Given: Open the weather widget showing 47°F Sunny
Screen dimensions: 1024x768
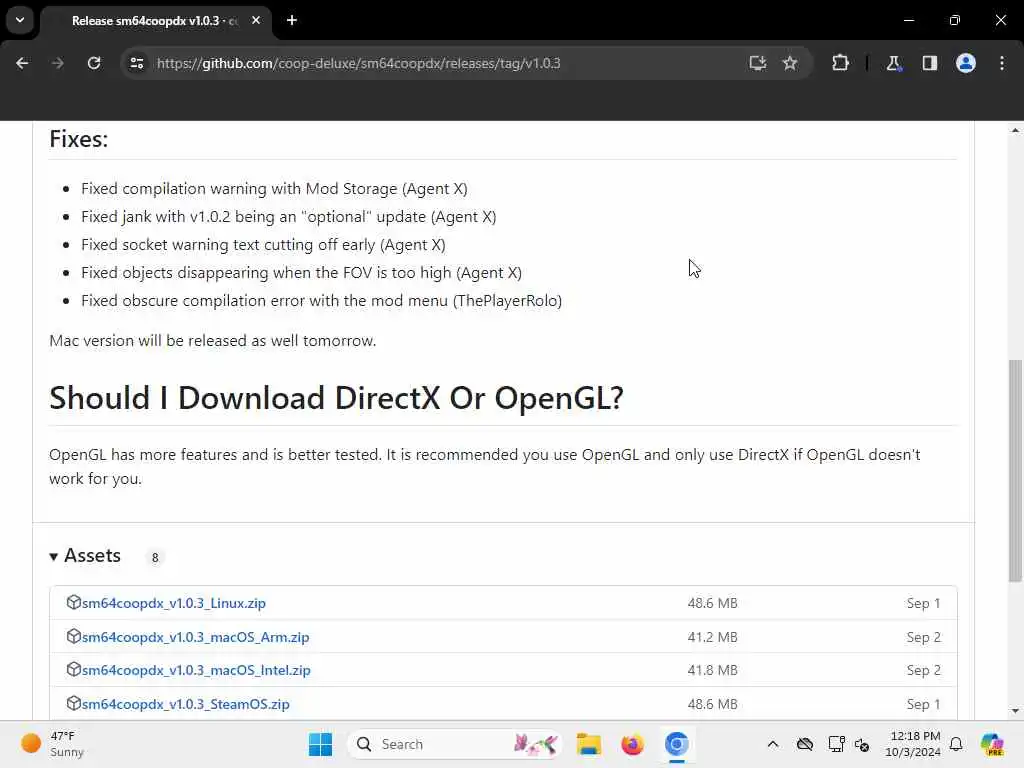Looking at the screenshot, I should (x=54, y=744).
